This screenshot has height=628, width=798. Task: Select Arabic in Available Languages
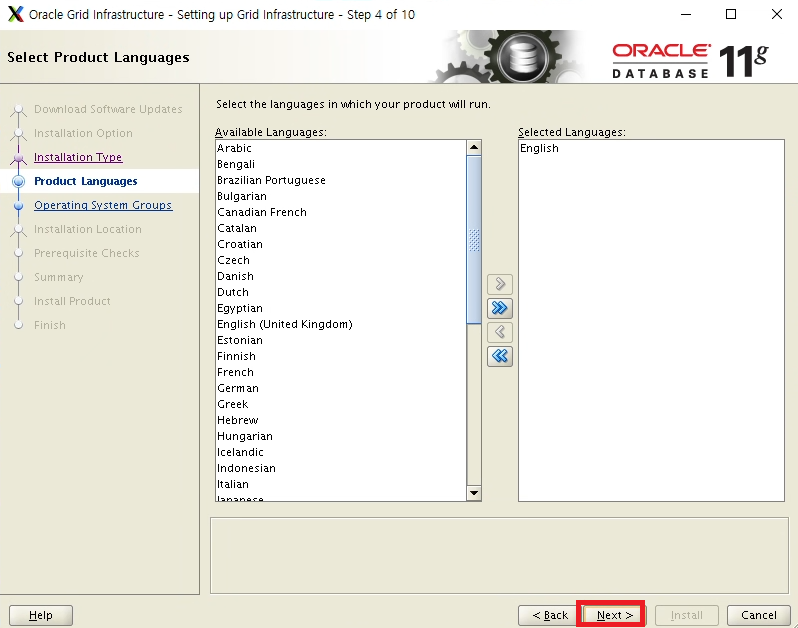(x=340, y=148)
